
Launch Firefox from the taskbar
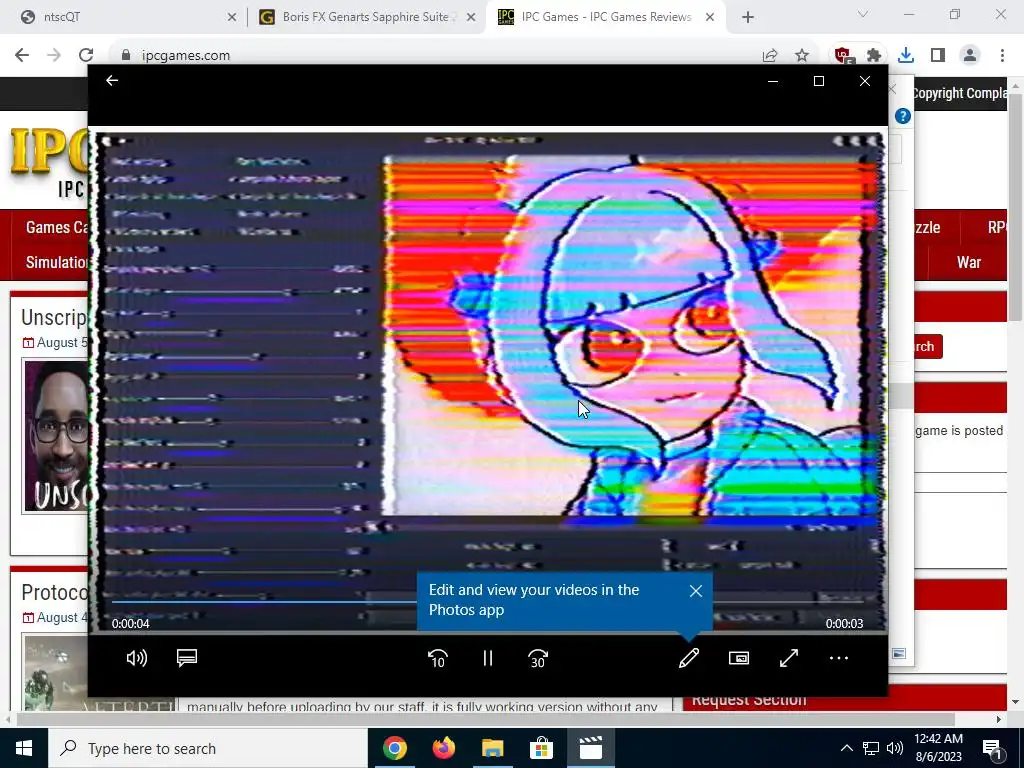click(443, 748)
